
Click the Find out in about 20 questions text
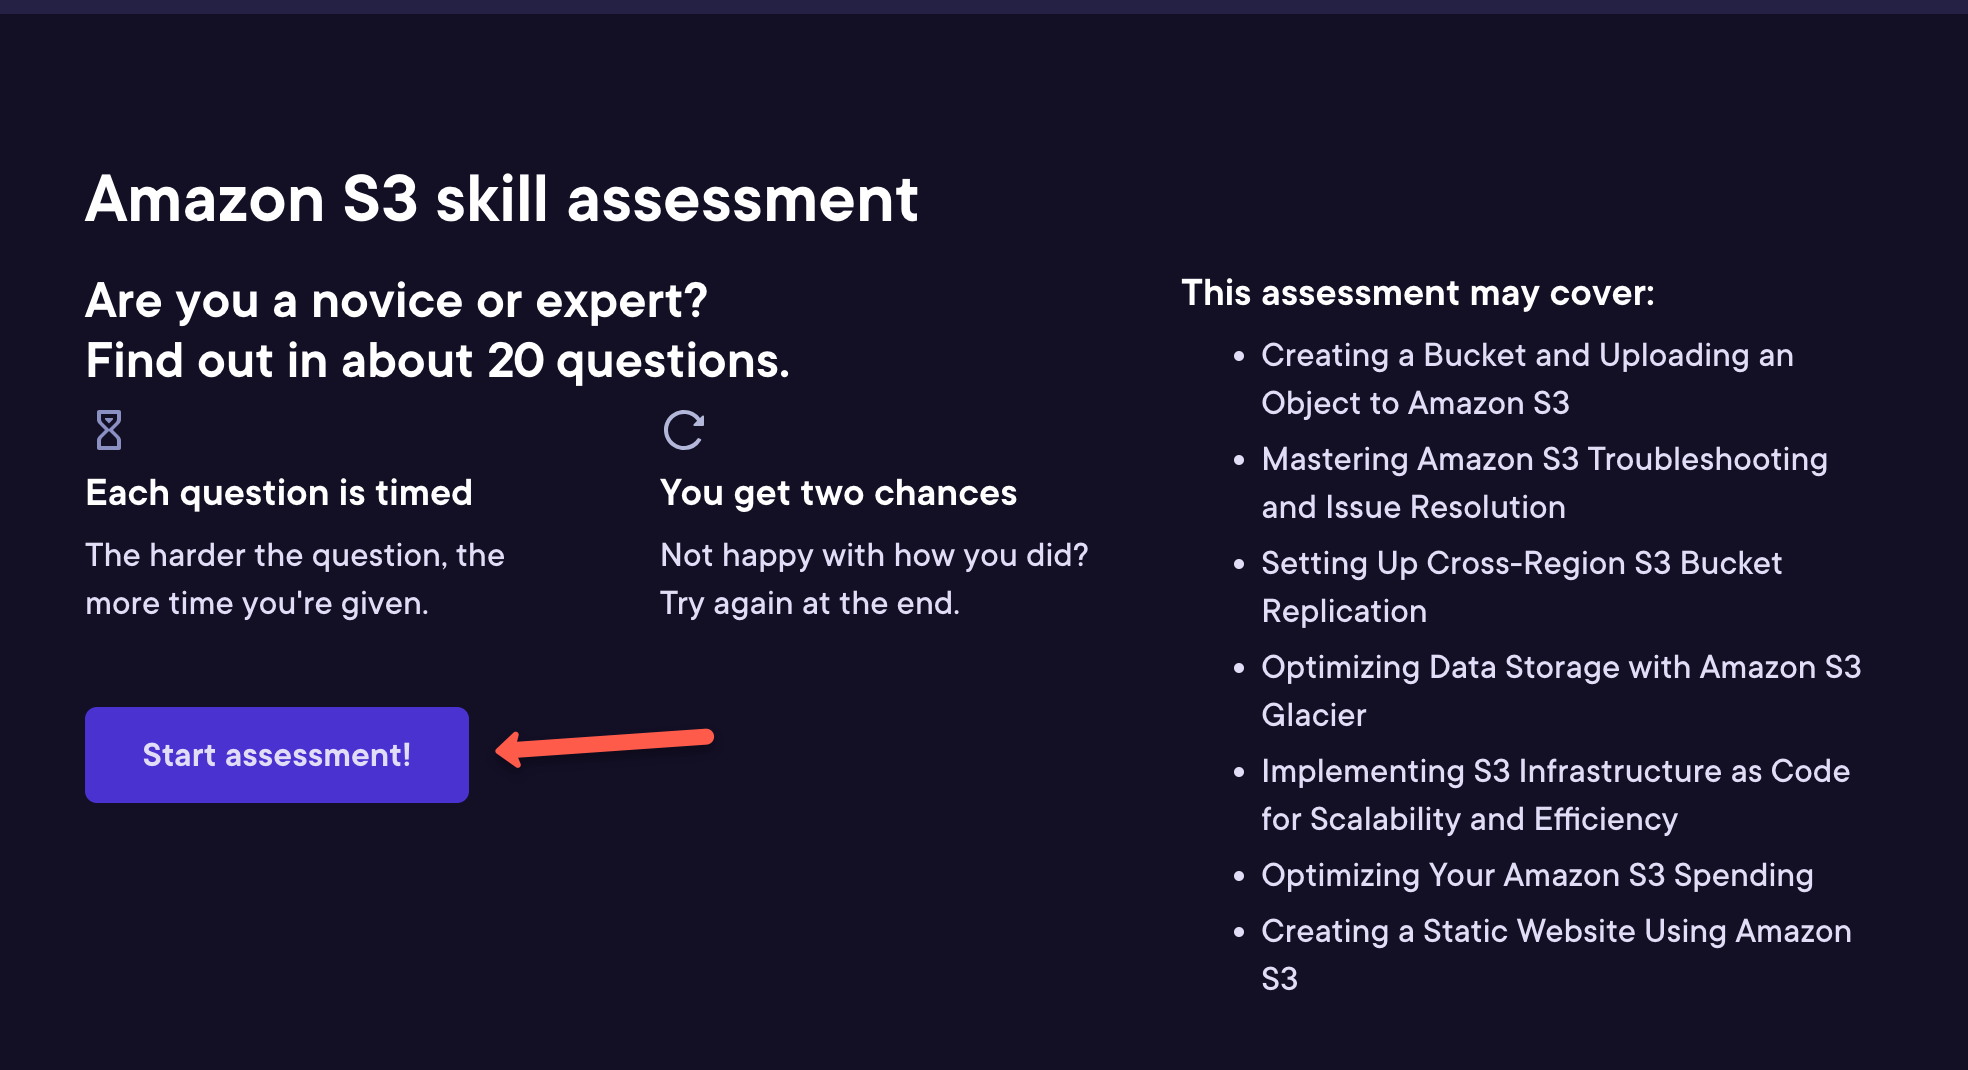click(x=437, y=360)
